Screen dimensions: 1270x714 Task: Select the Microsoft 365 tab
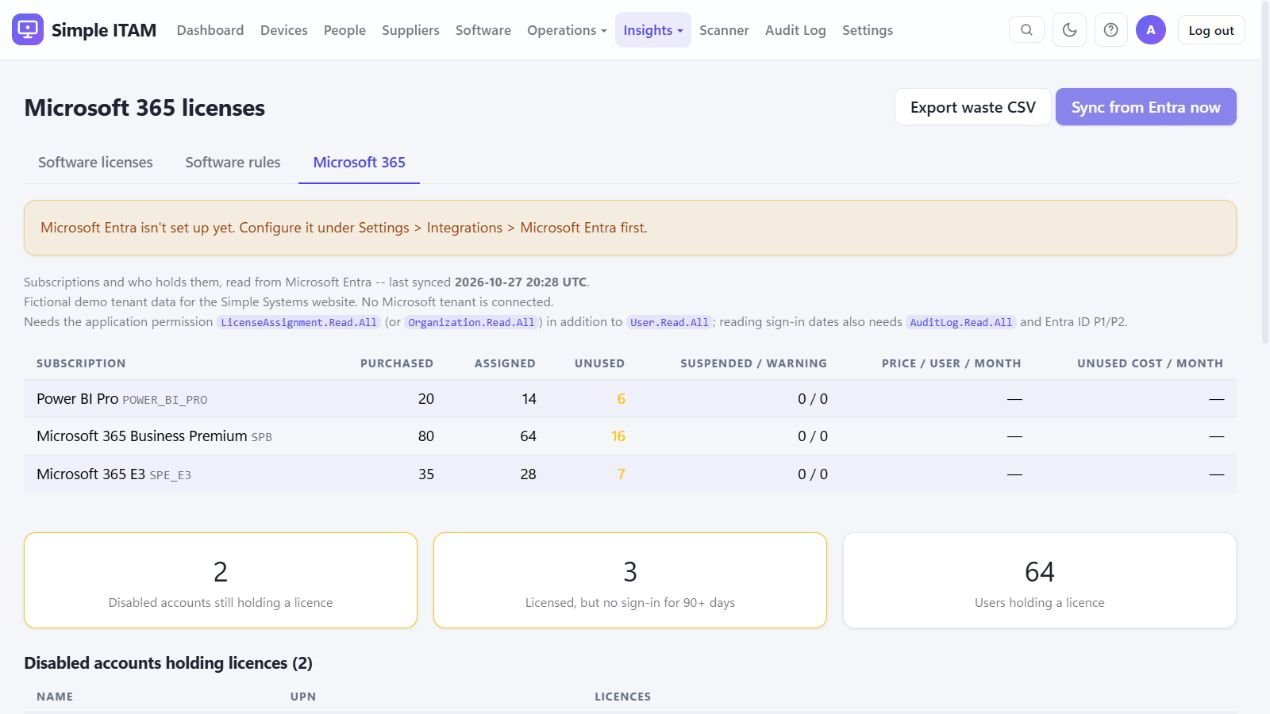pos(359,162)
